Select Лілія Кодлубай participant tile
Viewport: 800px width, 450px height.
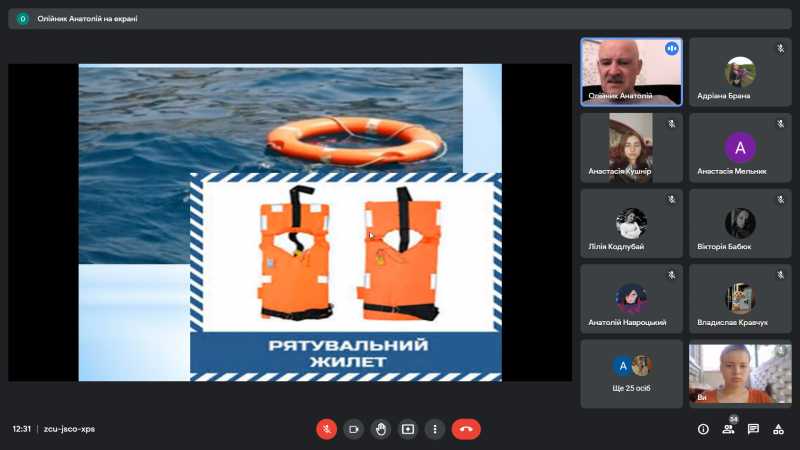pos(631,223)
